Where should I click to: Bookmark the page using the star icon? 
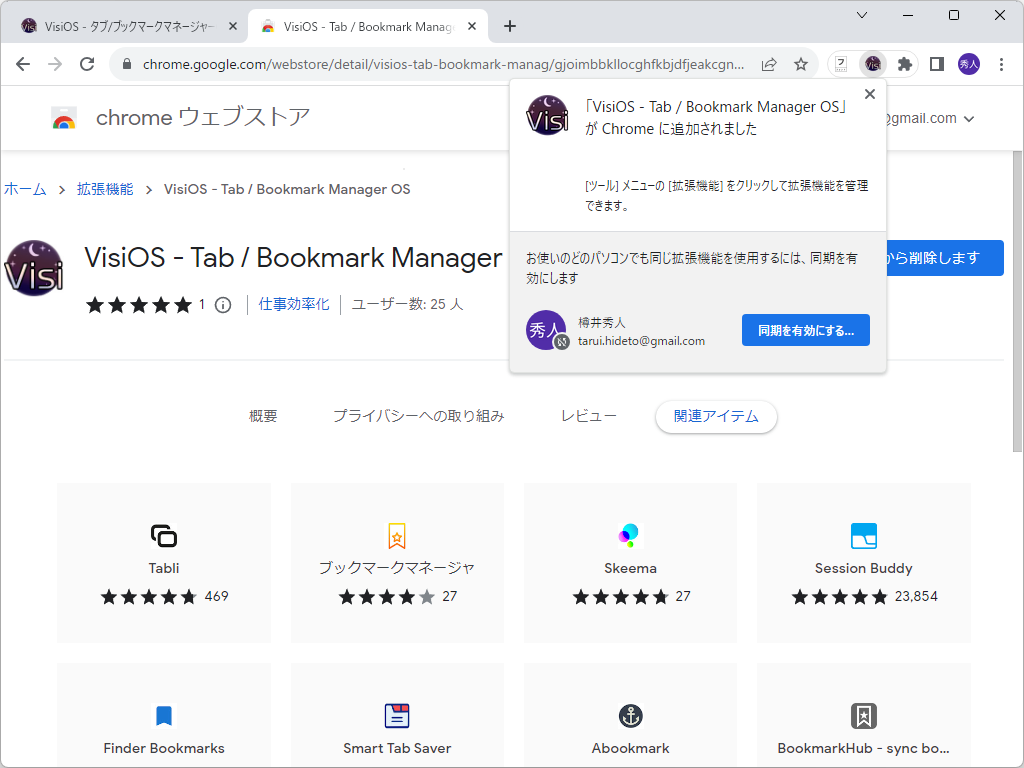click(x=800, y=63)
